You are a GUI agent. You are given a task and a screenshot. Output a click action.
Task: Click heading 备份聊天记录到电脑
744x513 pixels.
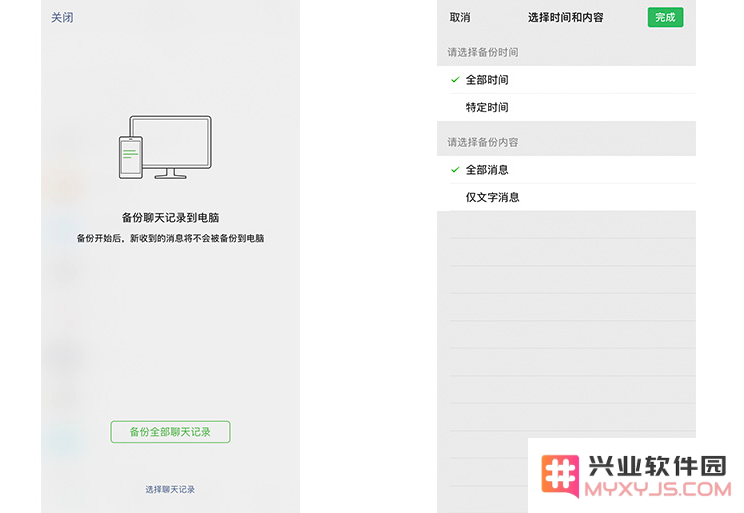[x=170, y=218]
